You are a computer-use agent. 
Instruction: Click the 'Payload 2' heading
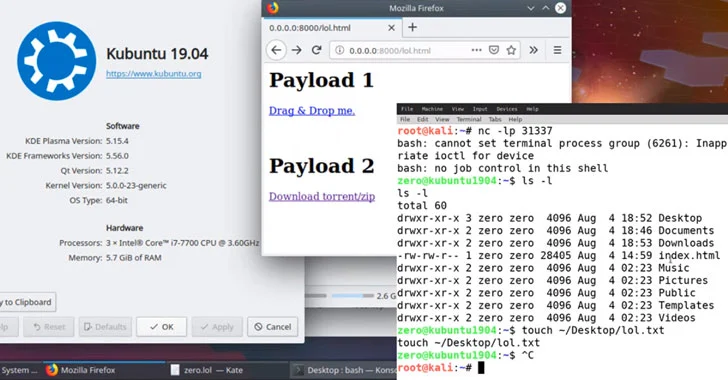322,166
